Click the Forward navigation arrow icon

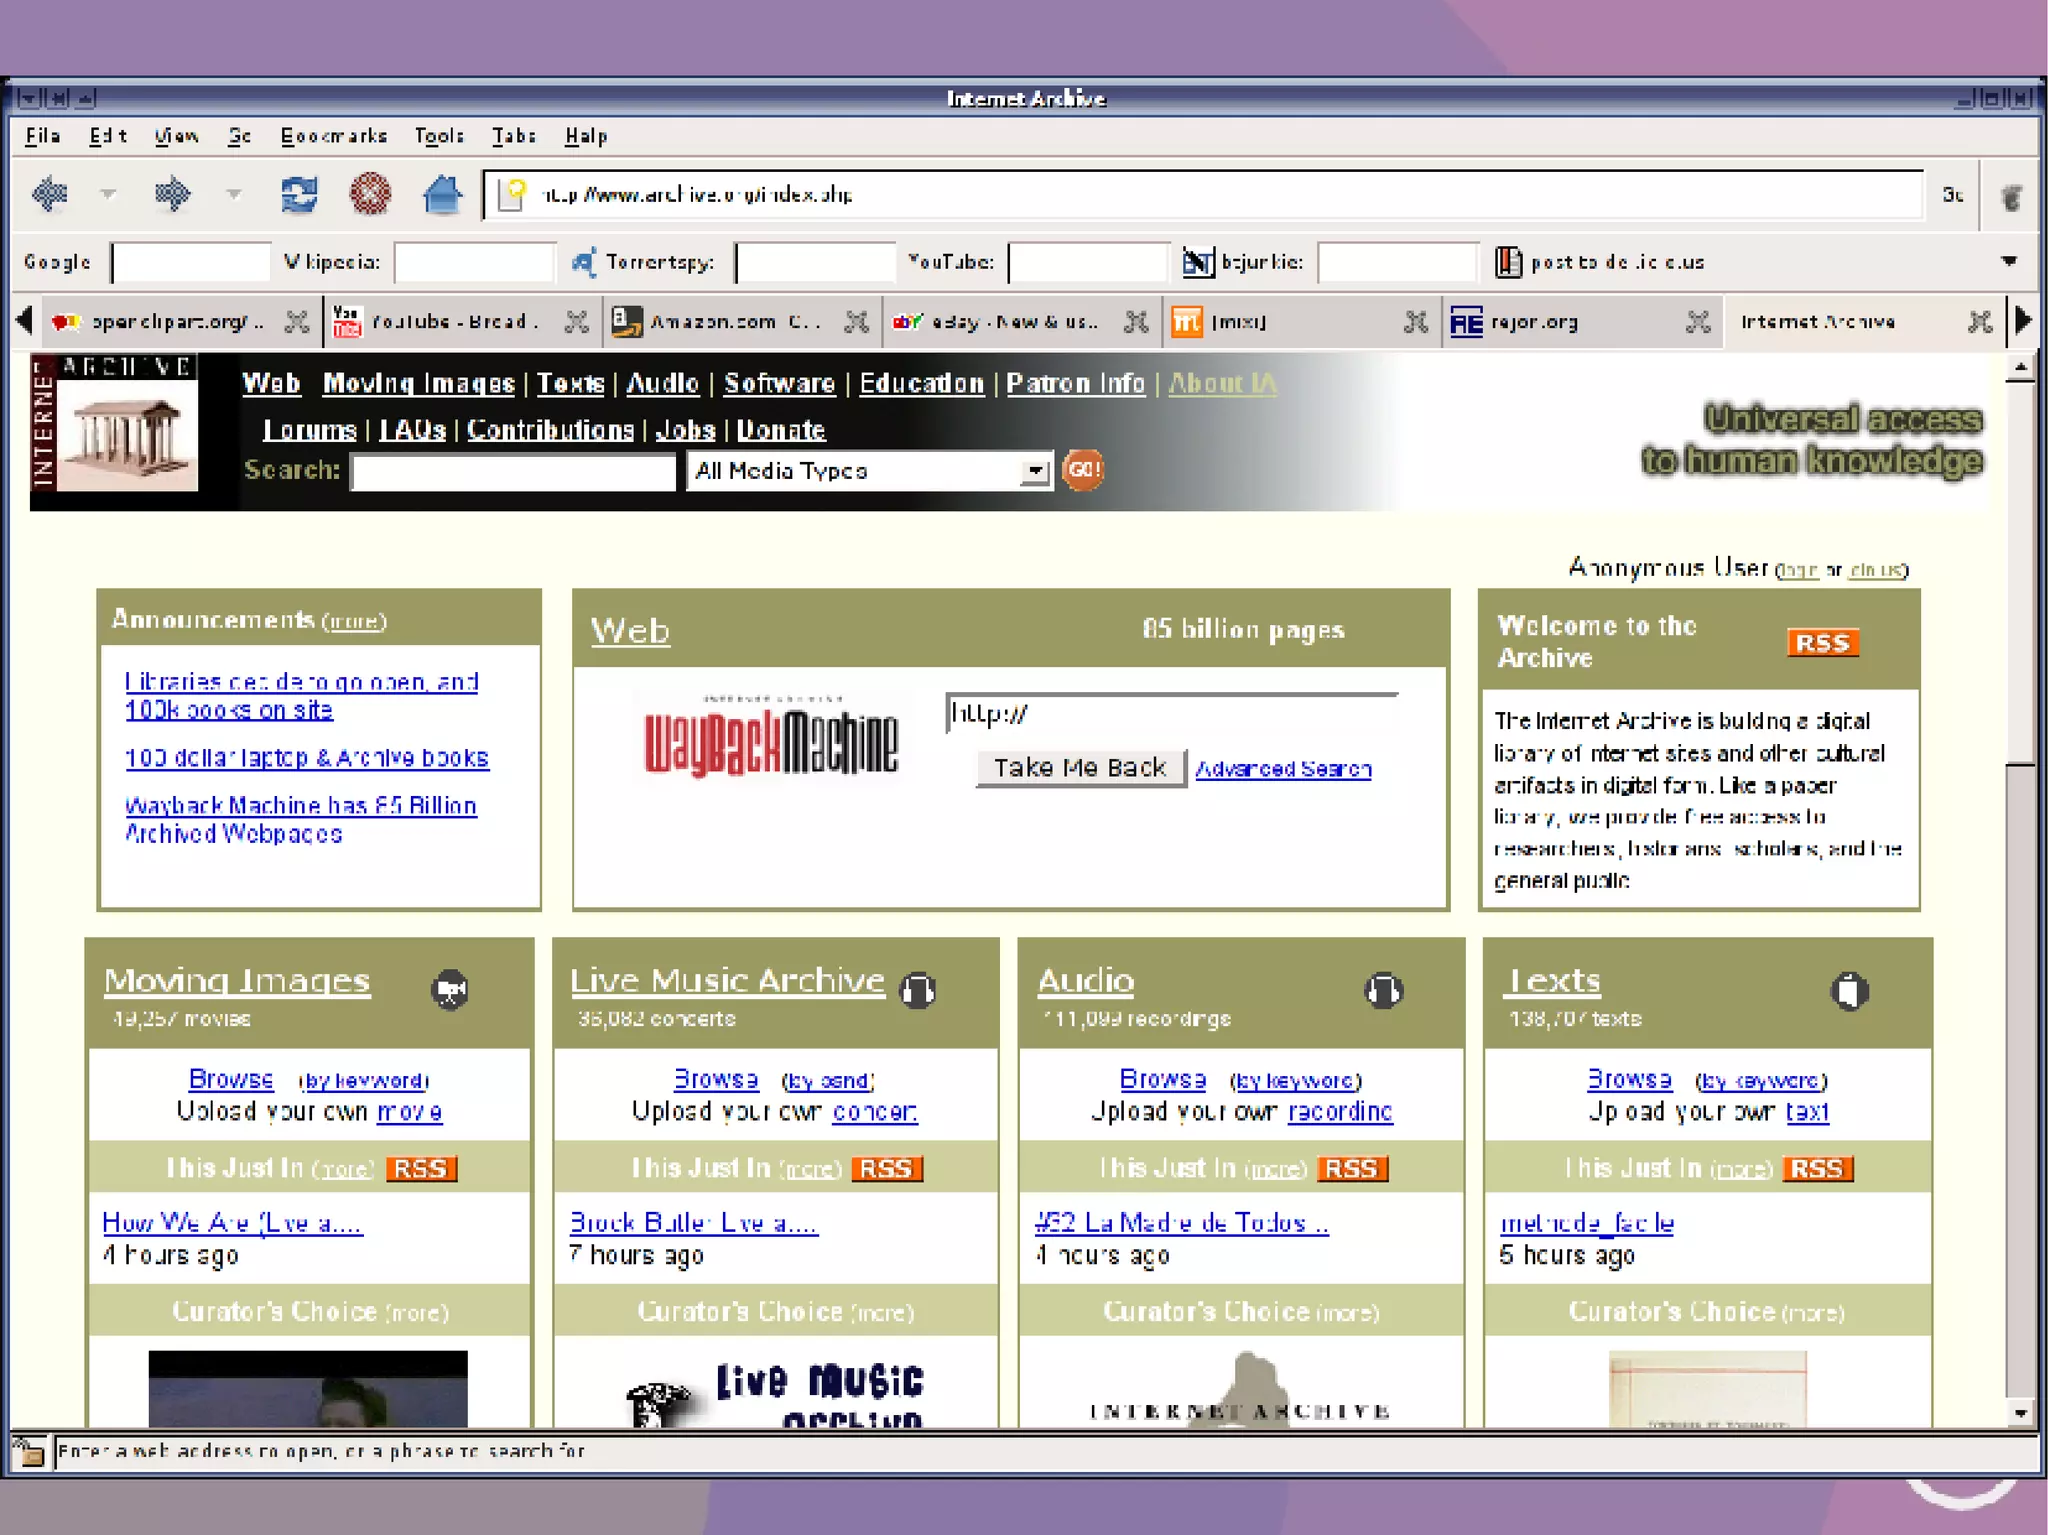tap(172, 193)
